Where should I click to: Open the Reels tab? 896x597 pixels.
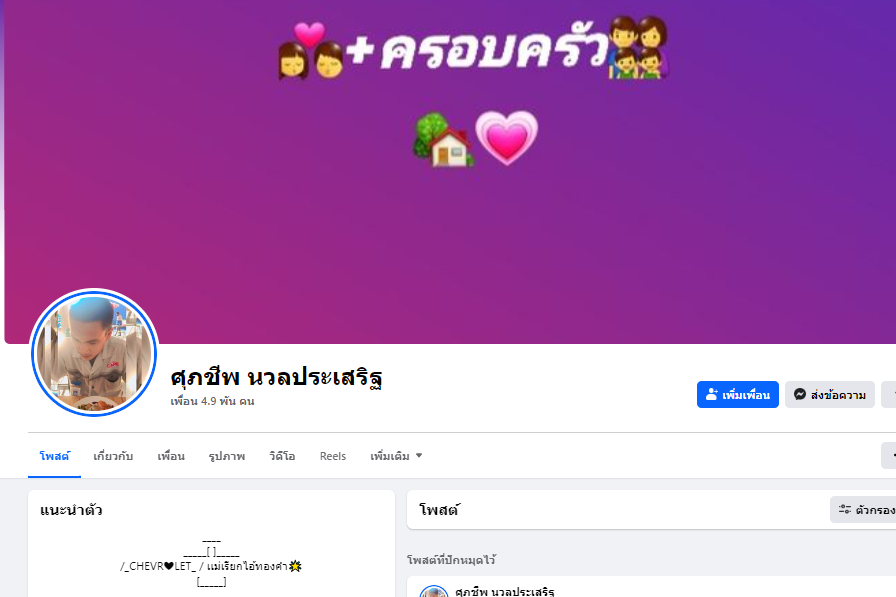(333, 456)
